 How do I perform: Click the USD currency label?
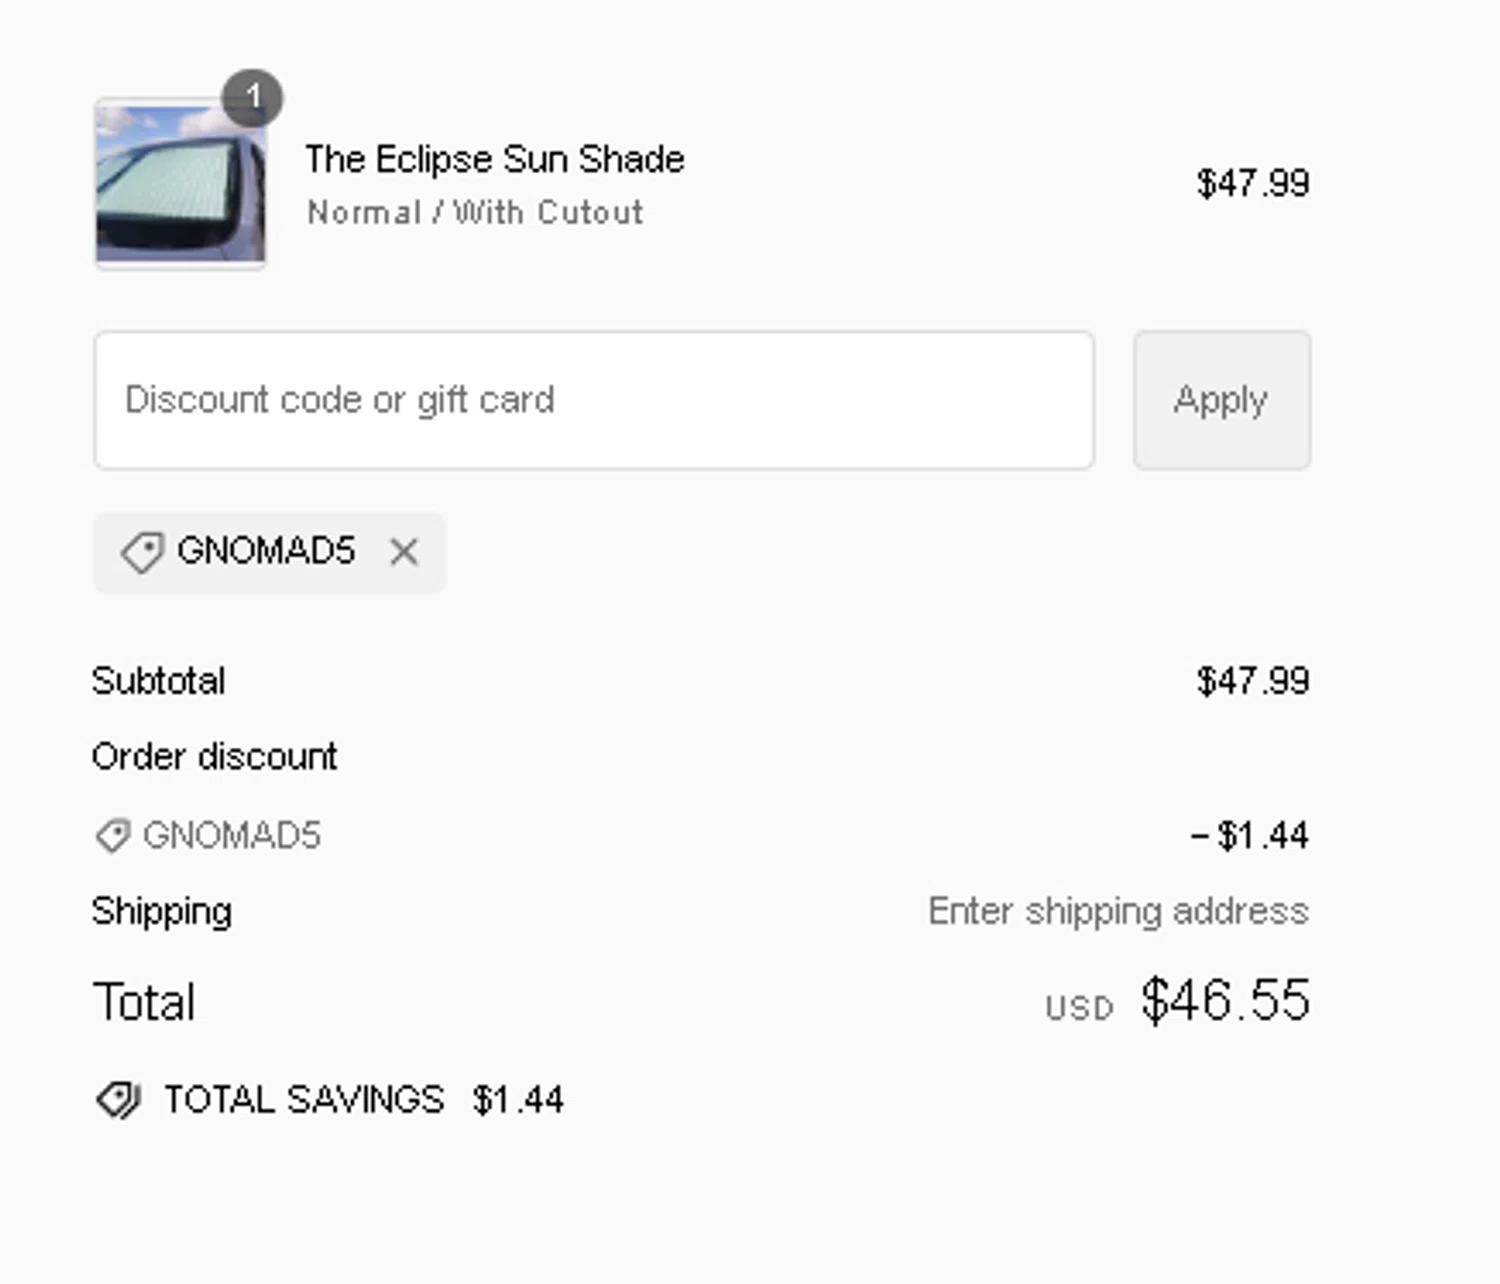[x=1079, y=1008]
